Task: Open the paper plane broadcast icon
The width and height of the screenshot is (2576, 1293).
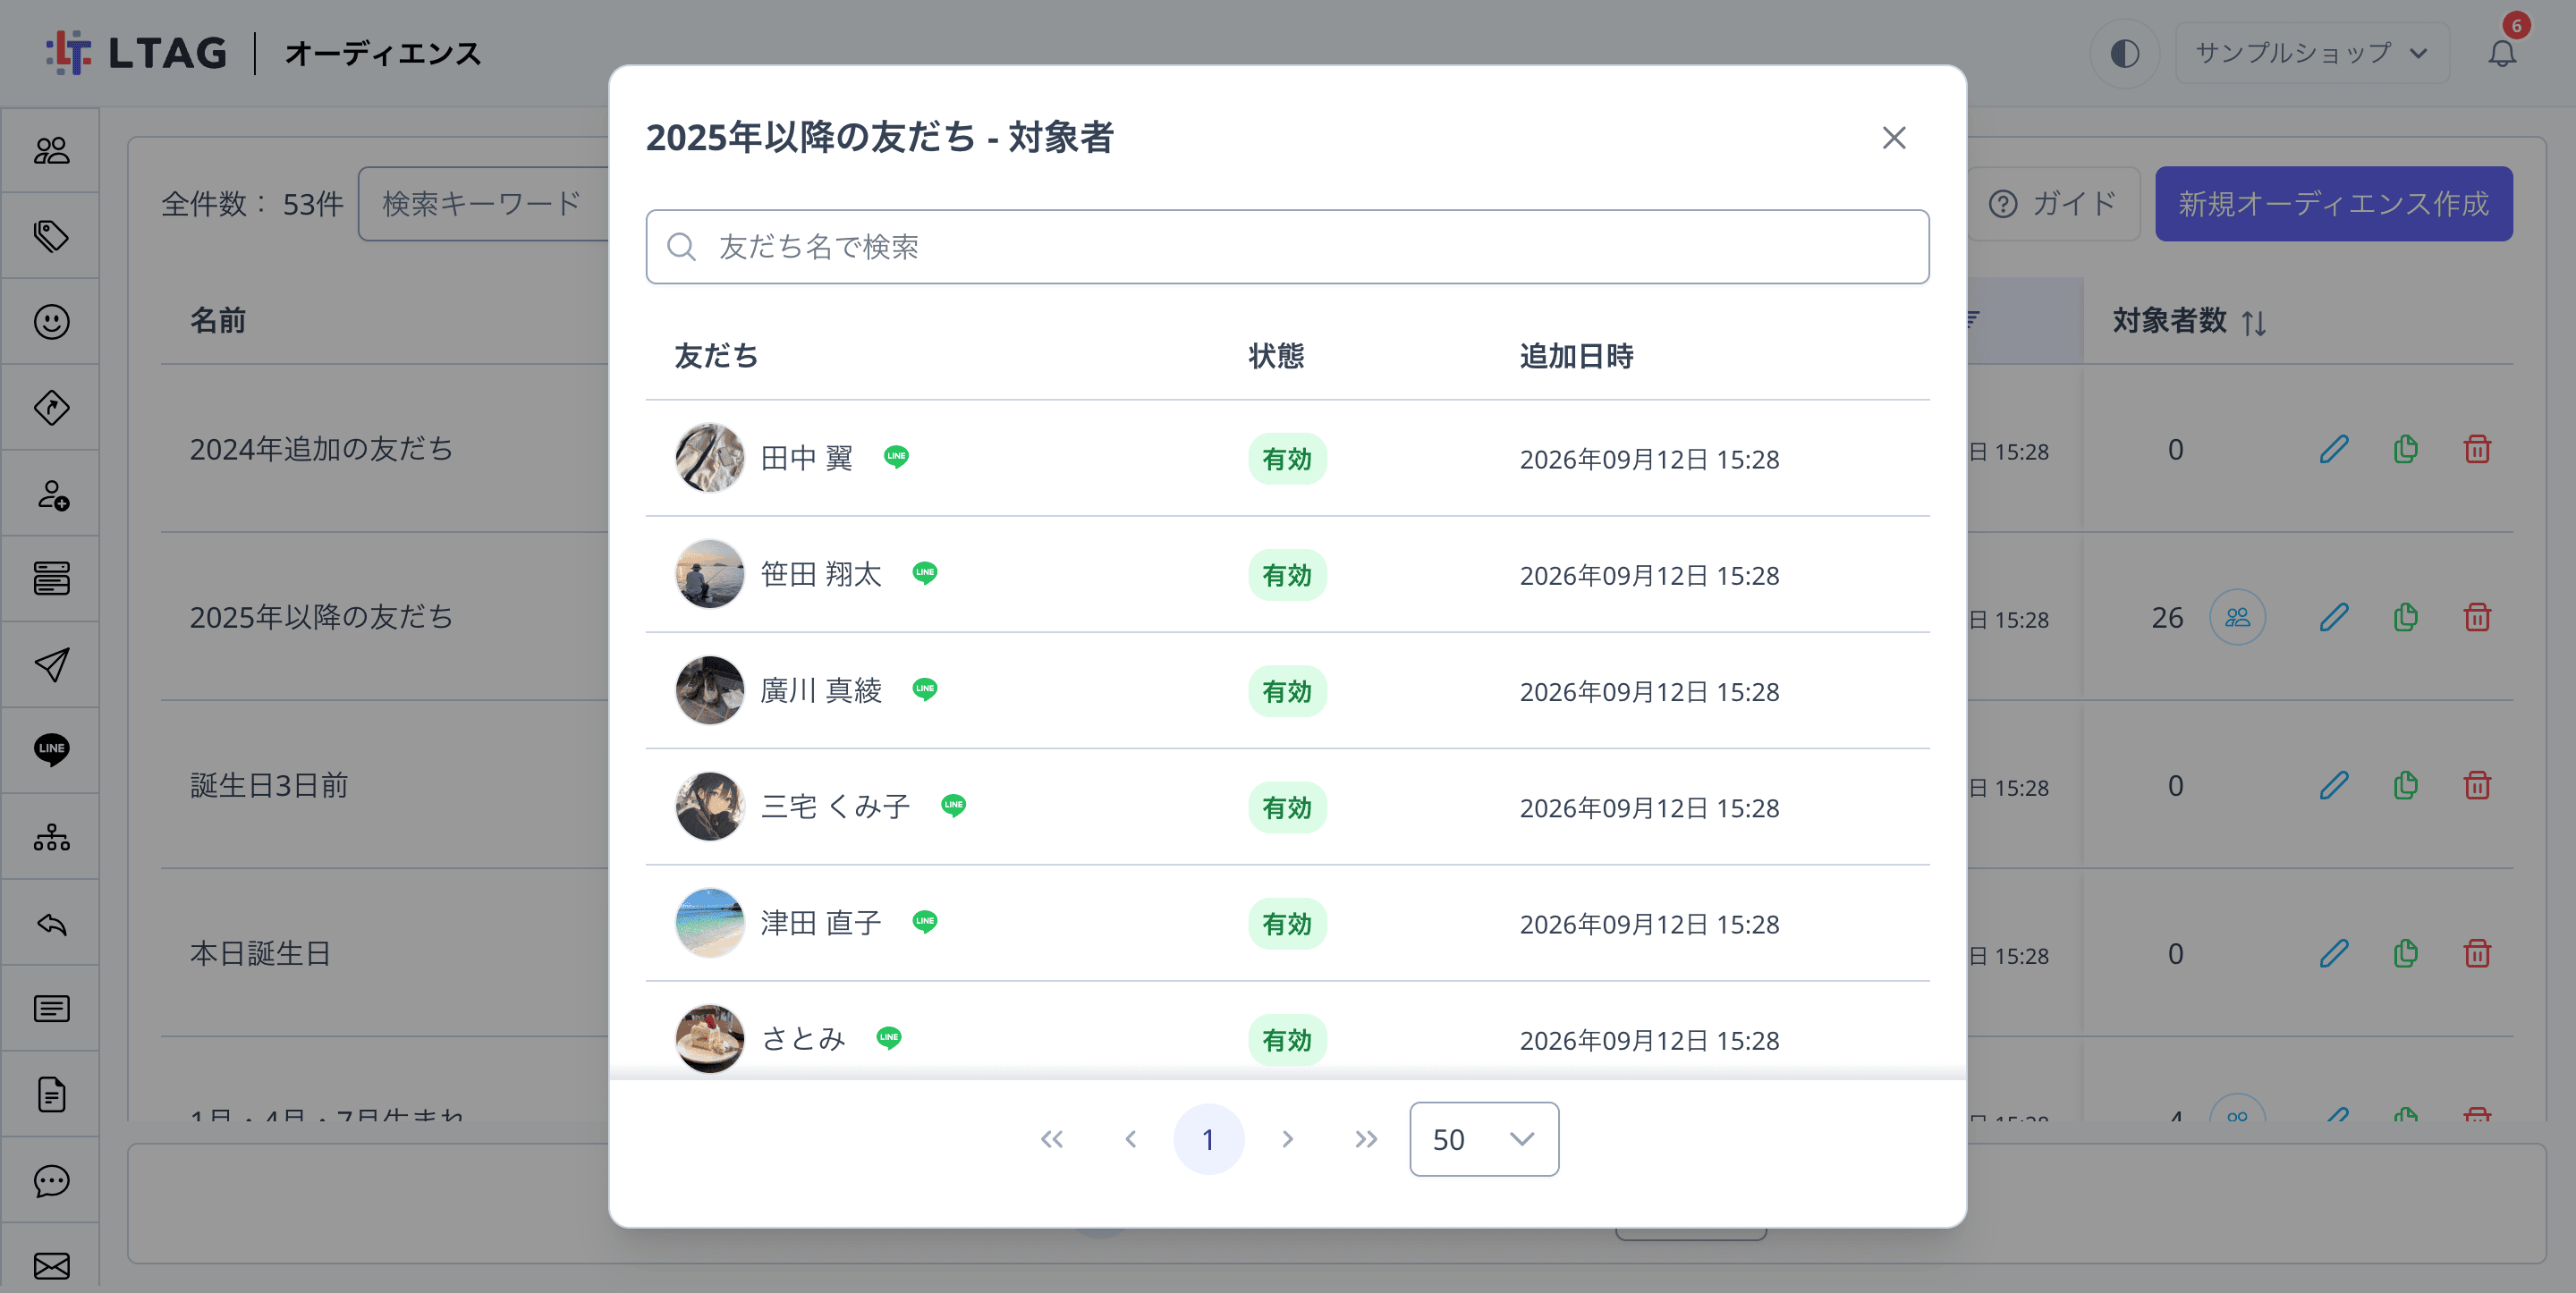Action: point(51,665)
